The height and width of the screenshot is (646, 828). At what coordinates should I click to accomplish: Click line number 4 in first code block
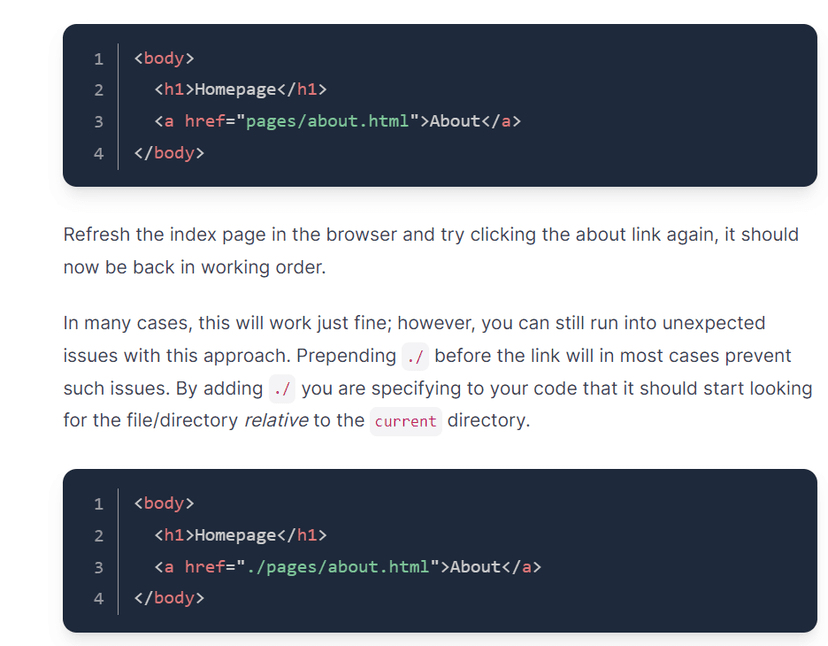point(98,154)
